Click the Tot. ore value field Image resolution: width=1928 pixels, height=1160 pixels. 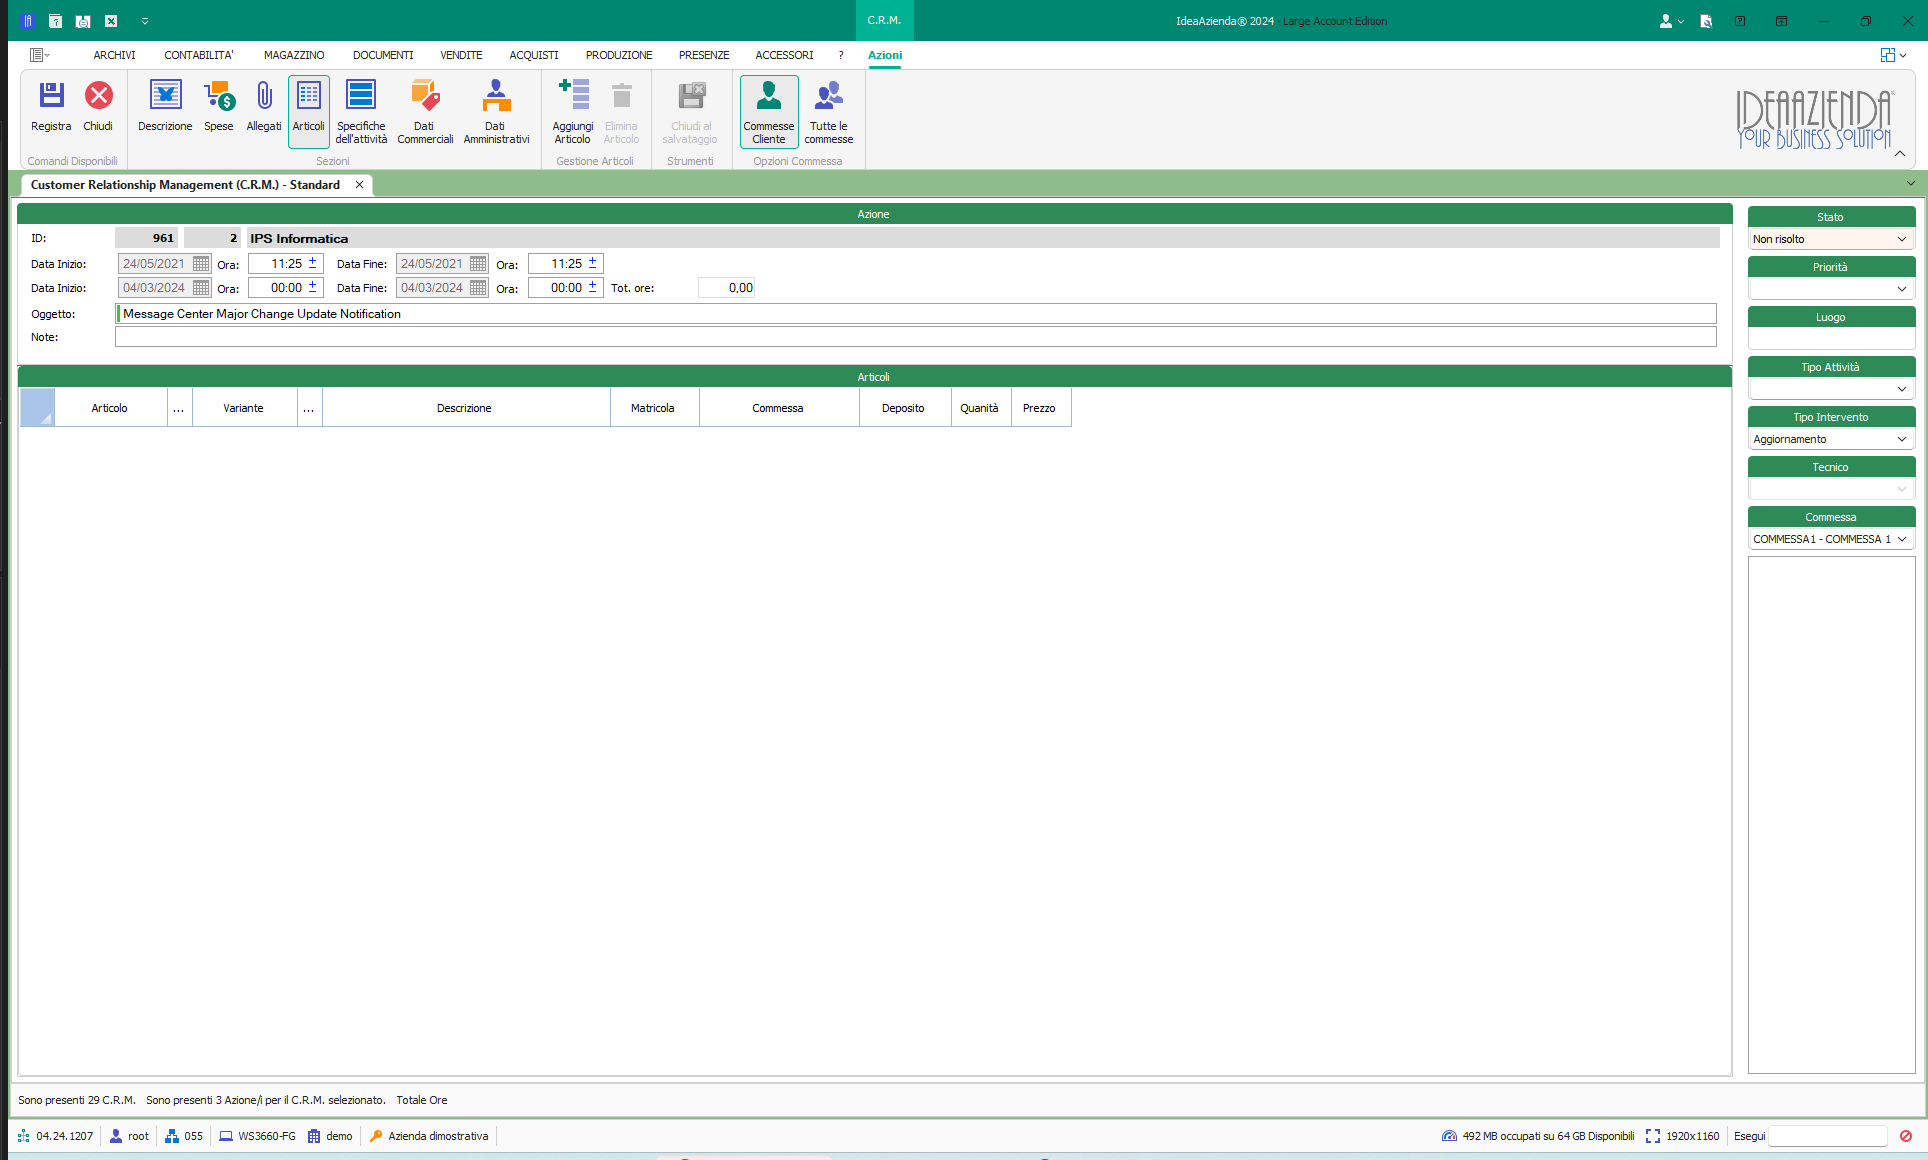(x=726, y=288)
